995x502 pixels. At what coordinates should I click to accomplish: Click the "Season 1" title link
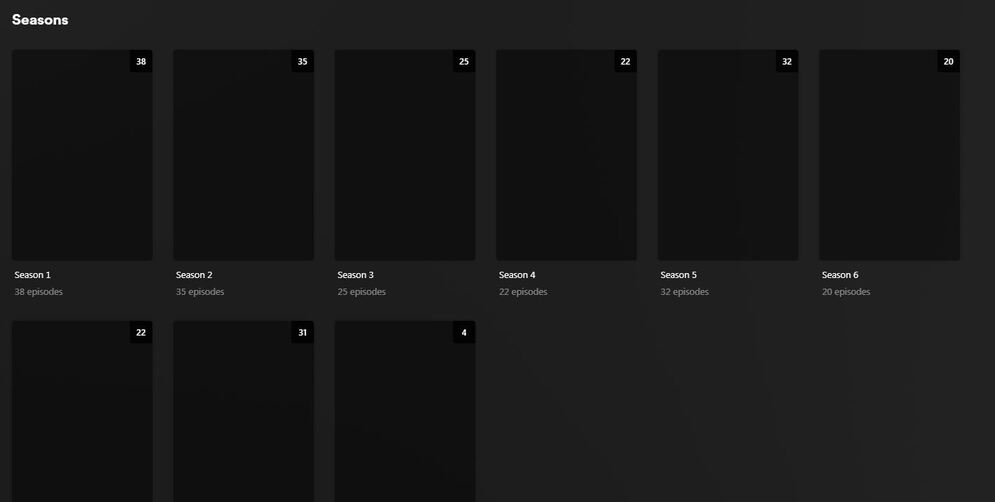tap(32, 275)
